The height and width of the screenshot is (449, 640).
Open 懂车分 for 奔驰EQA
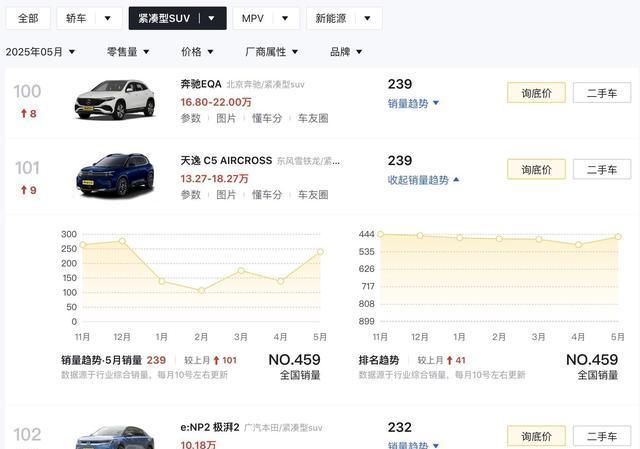(x=267, y=118)
